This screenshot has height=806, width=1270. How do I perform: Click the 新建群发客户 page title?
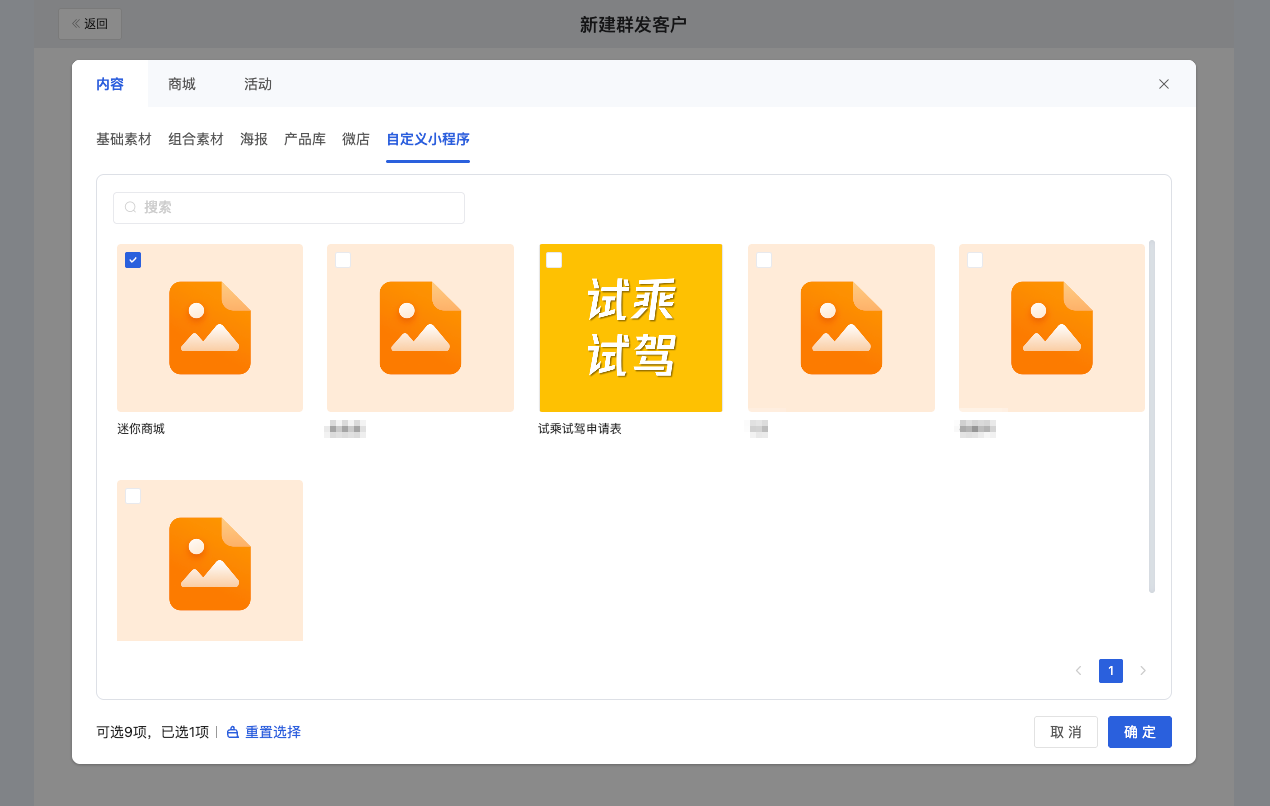634,24
